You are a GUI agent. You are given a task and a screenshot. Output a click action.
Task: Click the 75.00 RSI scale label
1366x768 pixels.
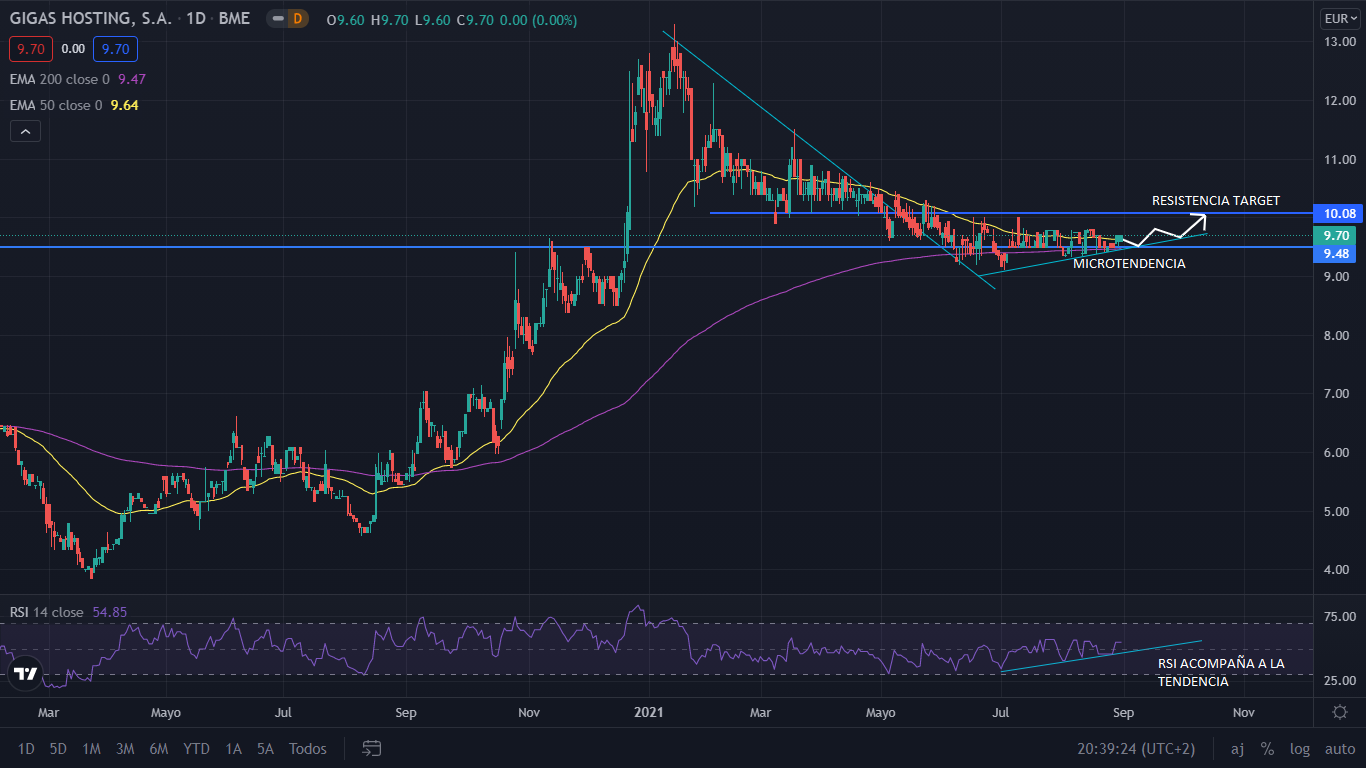[1339, 618]
